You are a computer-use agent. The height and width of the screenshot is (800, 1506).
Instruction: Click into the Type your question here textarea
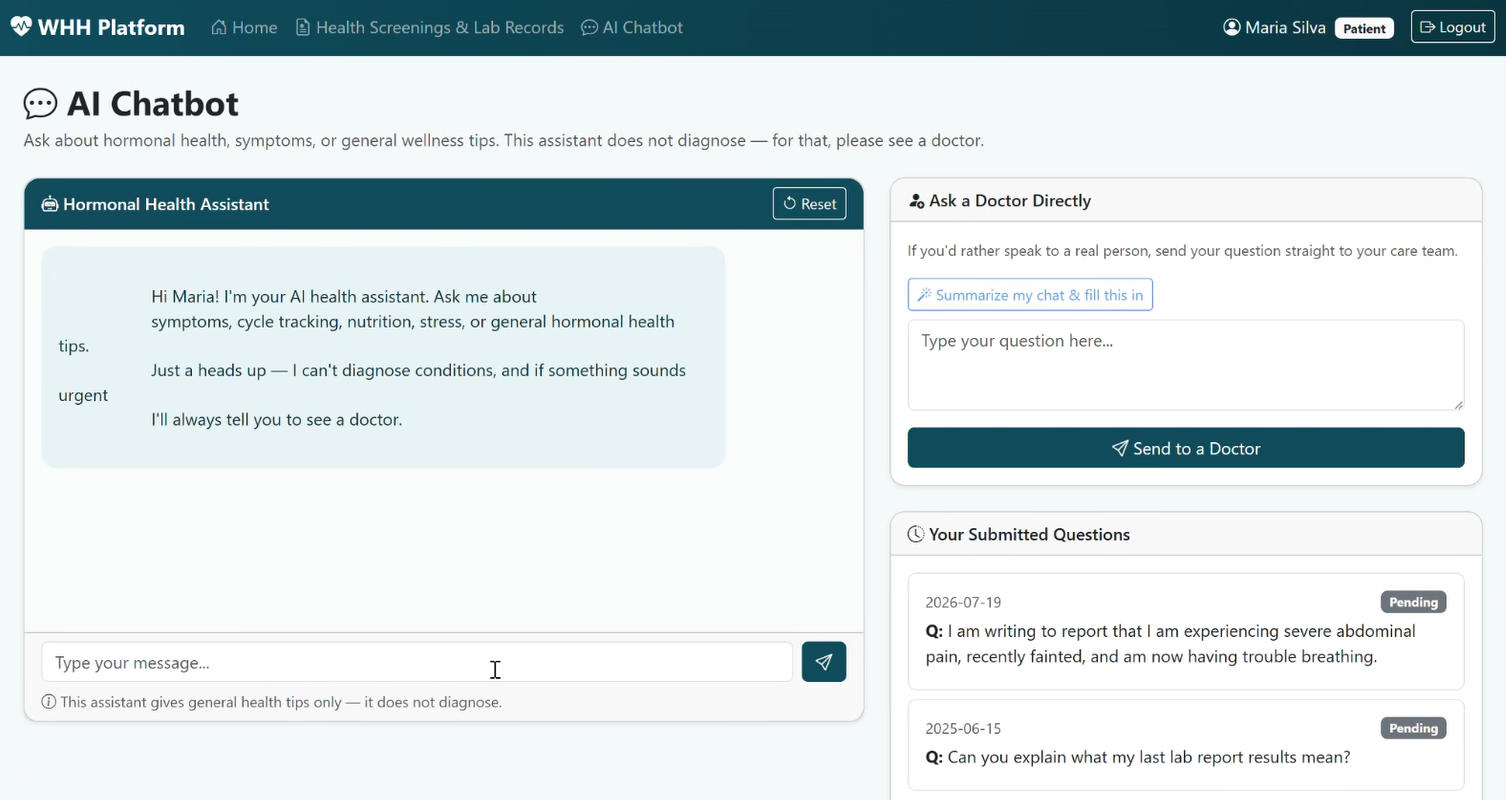coord(1186,365)
